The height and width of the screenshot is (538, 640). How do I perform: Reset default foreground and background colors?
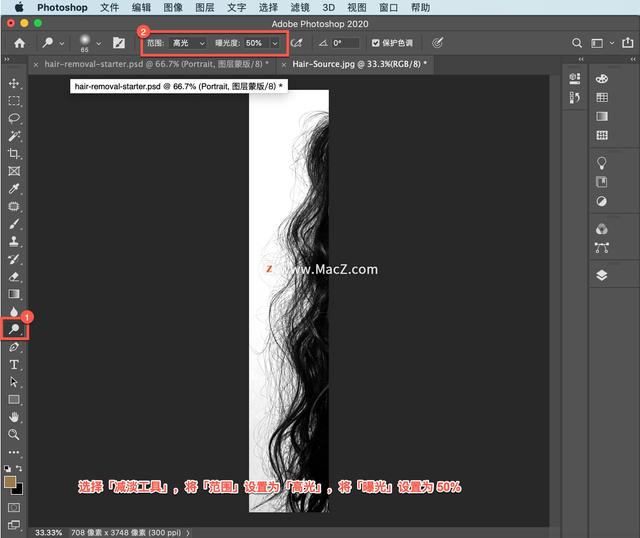[x=7, y=469]
